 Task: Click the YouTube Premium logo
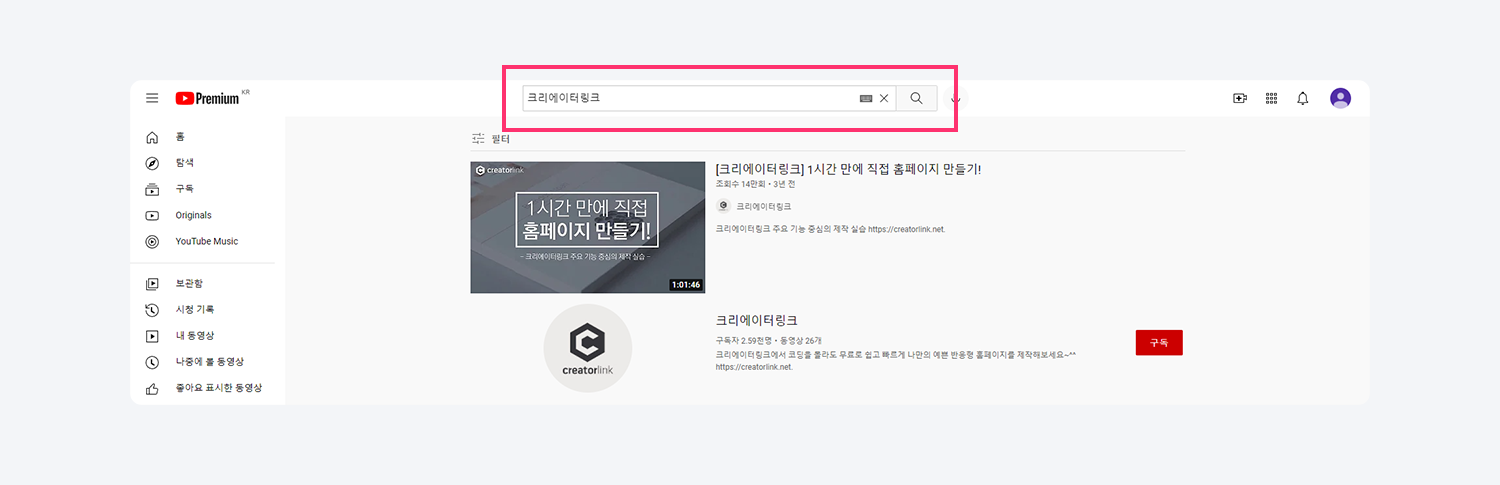[208, 98]
